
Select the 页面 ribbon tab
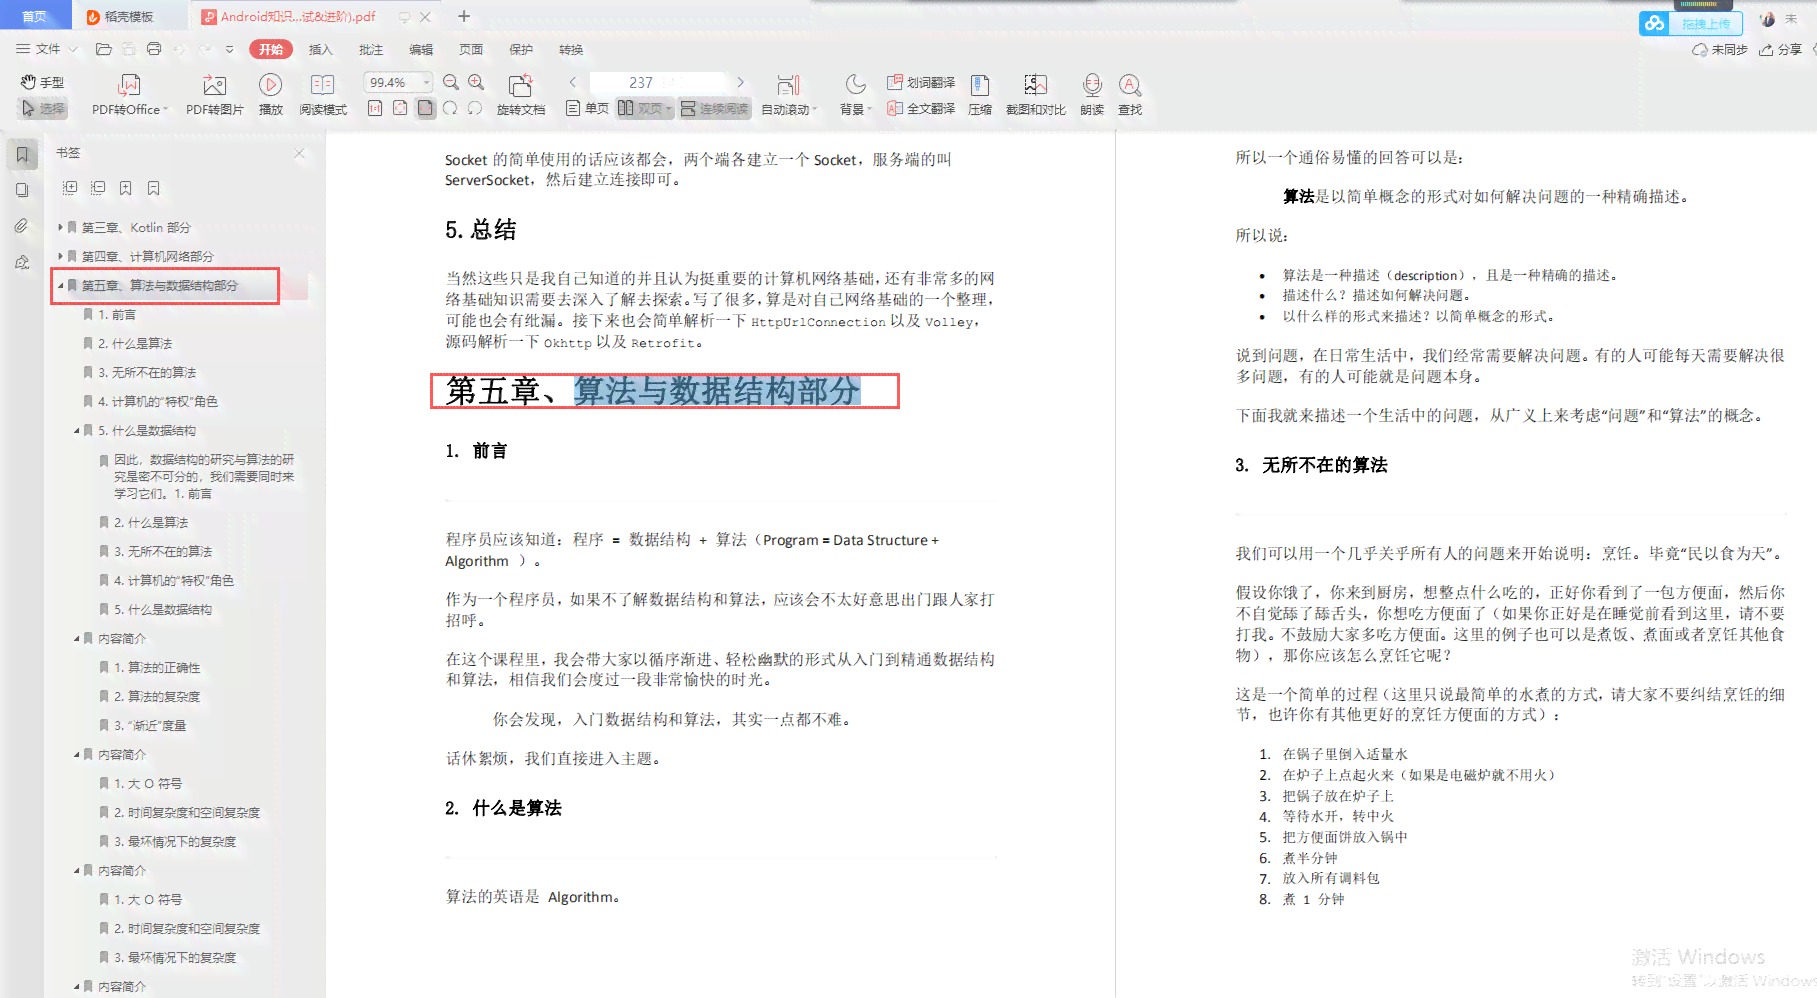pos(470,49)
